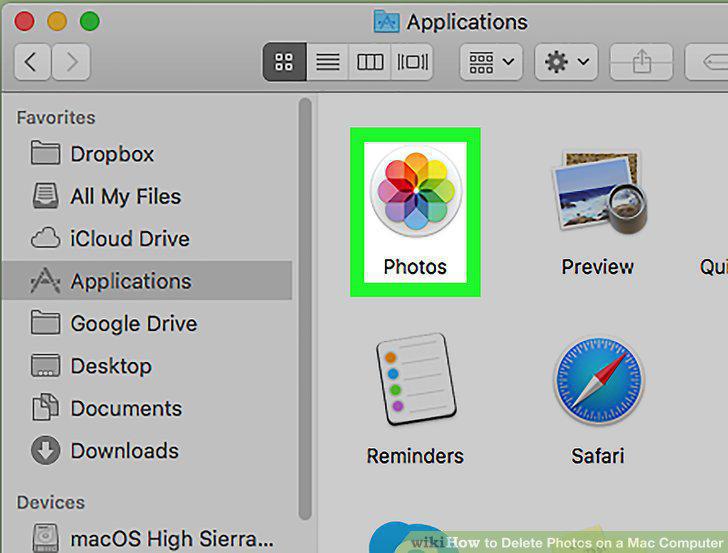Click the iCloud Drive cloud icon
The image size is (728, 553).
pyautogui.click(x=45, y=238)
